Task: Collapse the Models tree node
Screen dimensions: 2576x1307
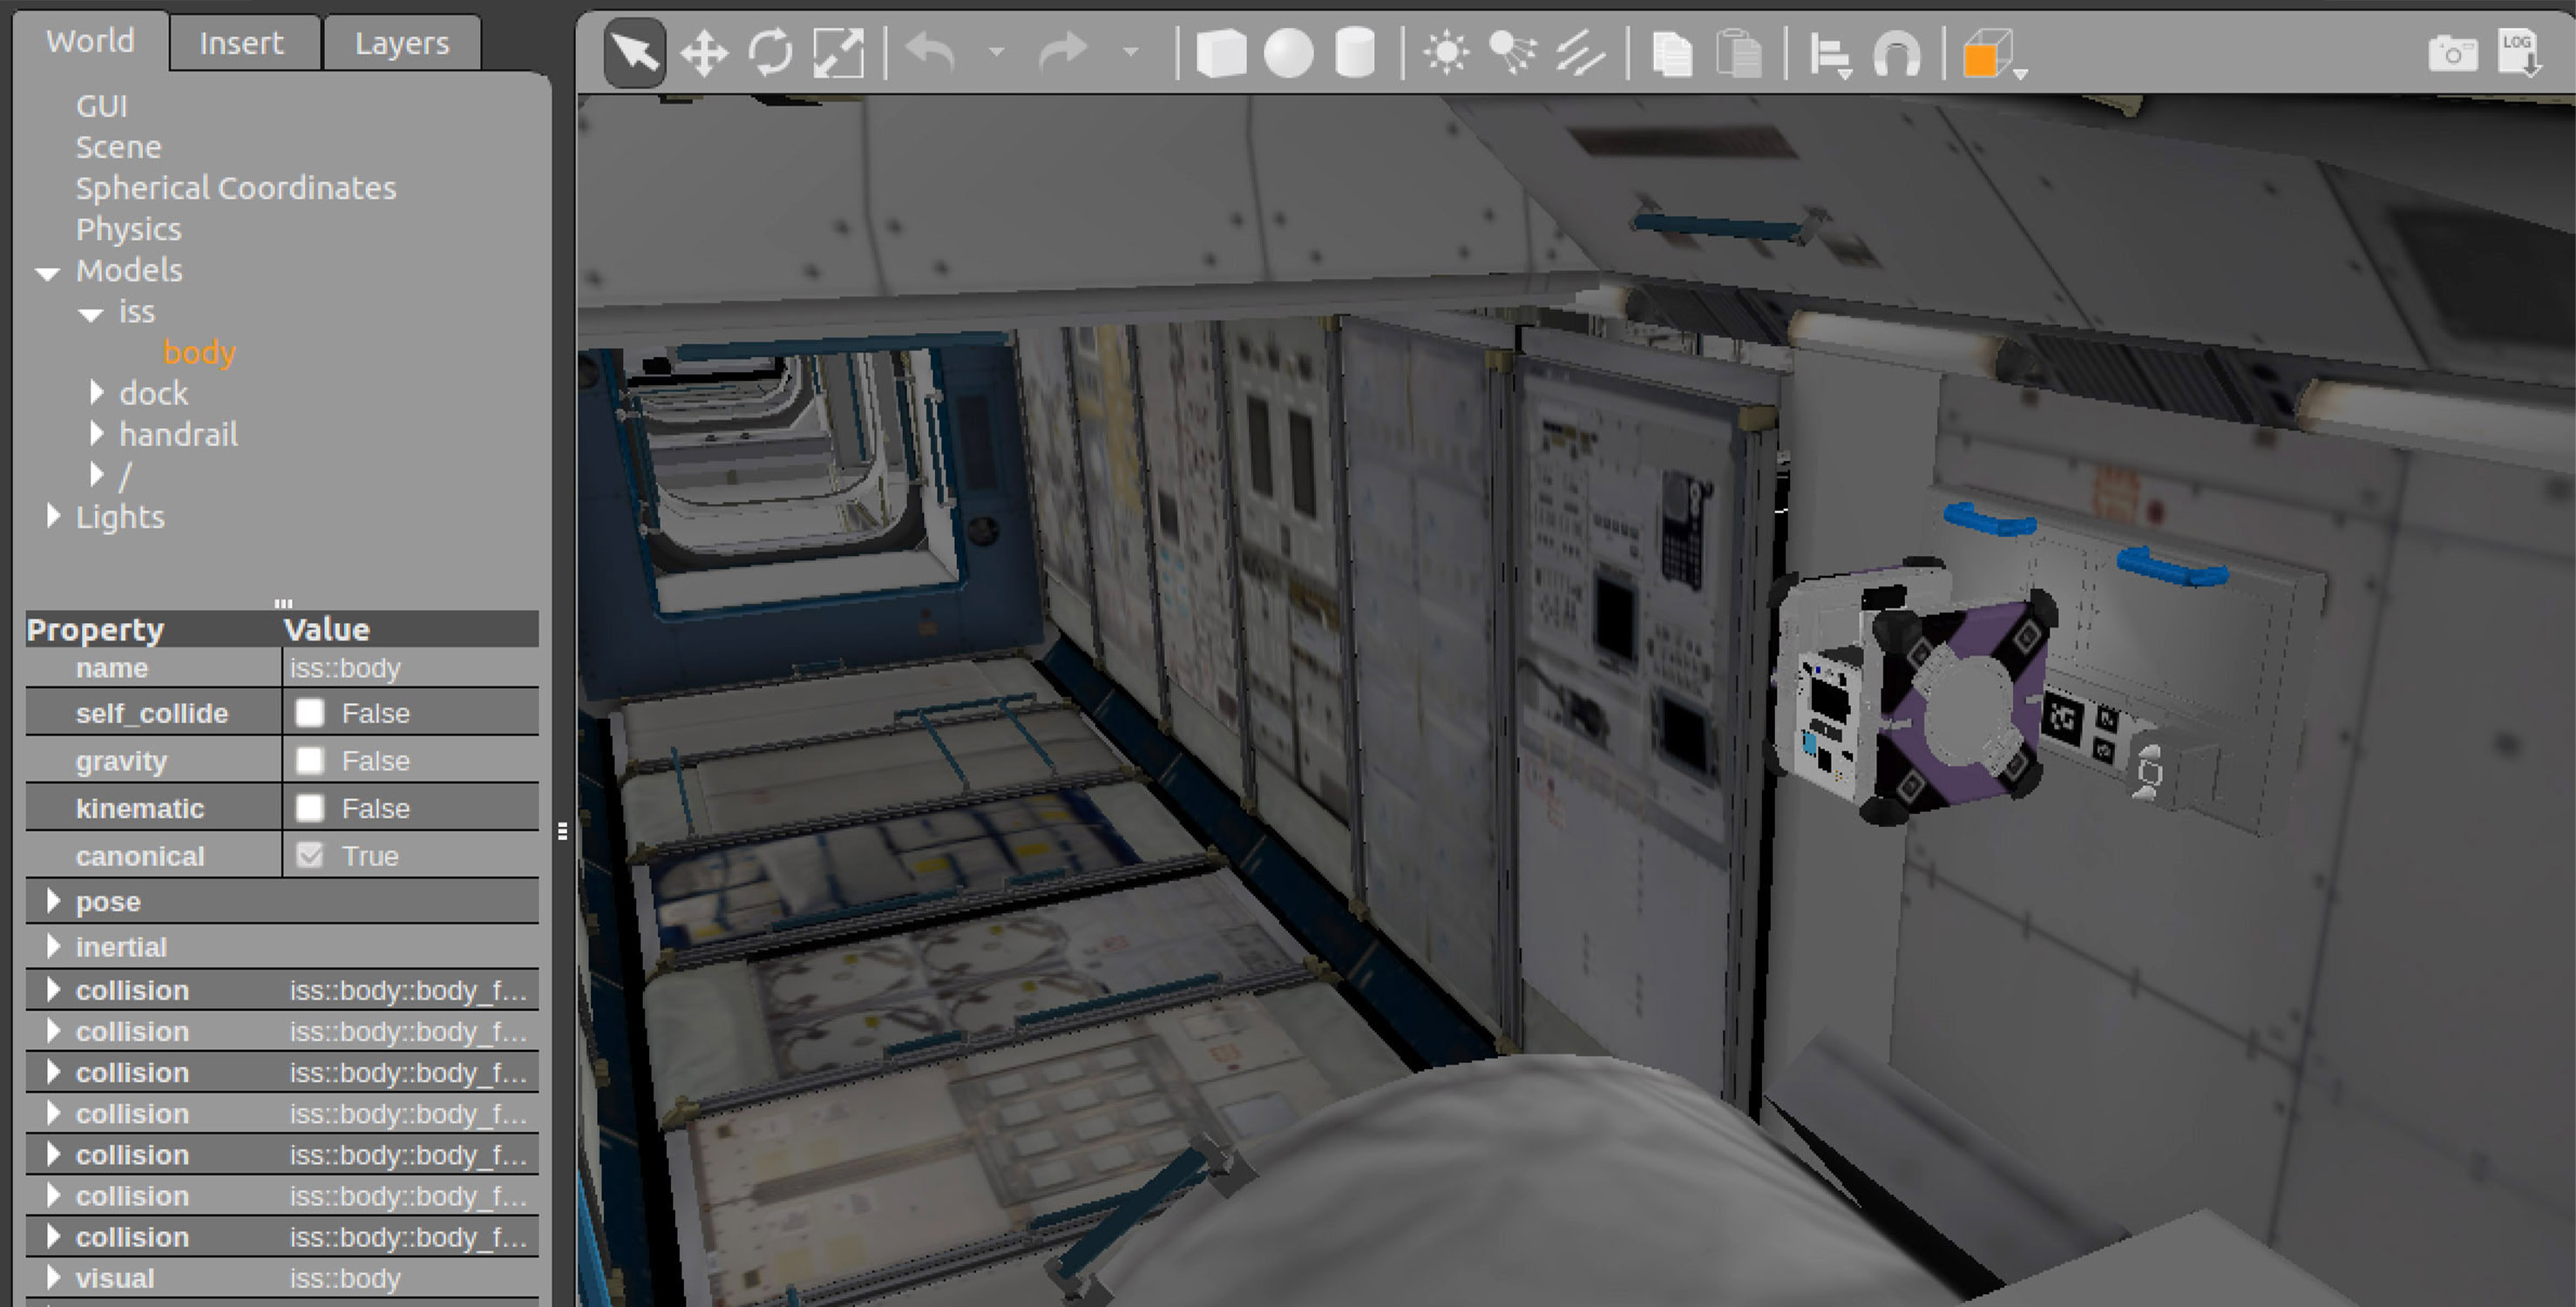Action: 47,272
